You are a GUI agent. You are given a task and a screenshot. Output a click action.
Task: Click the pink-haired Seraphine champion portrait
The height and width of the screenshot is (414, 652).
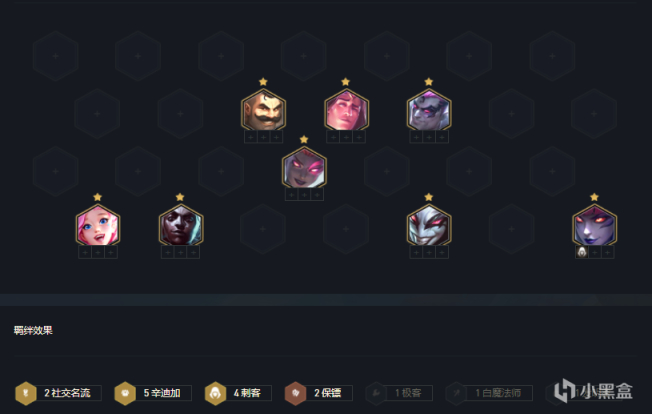tap(98, 225)
